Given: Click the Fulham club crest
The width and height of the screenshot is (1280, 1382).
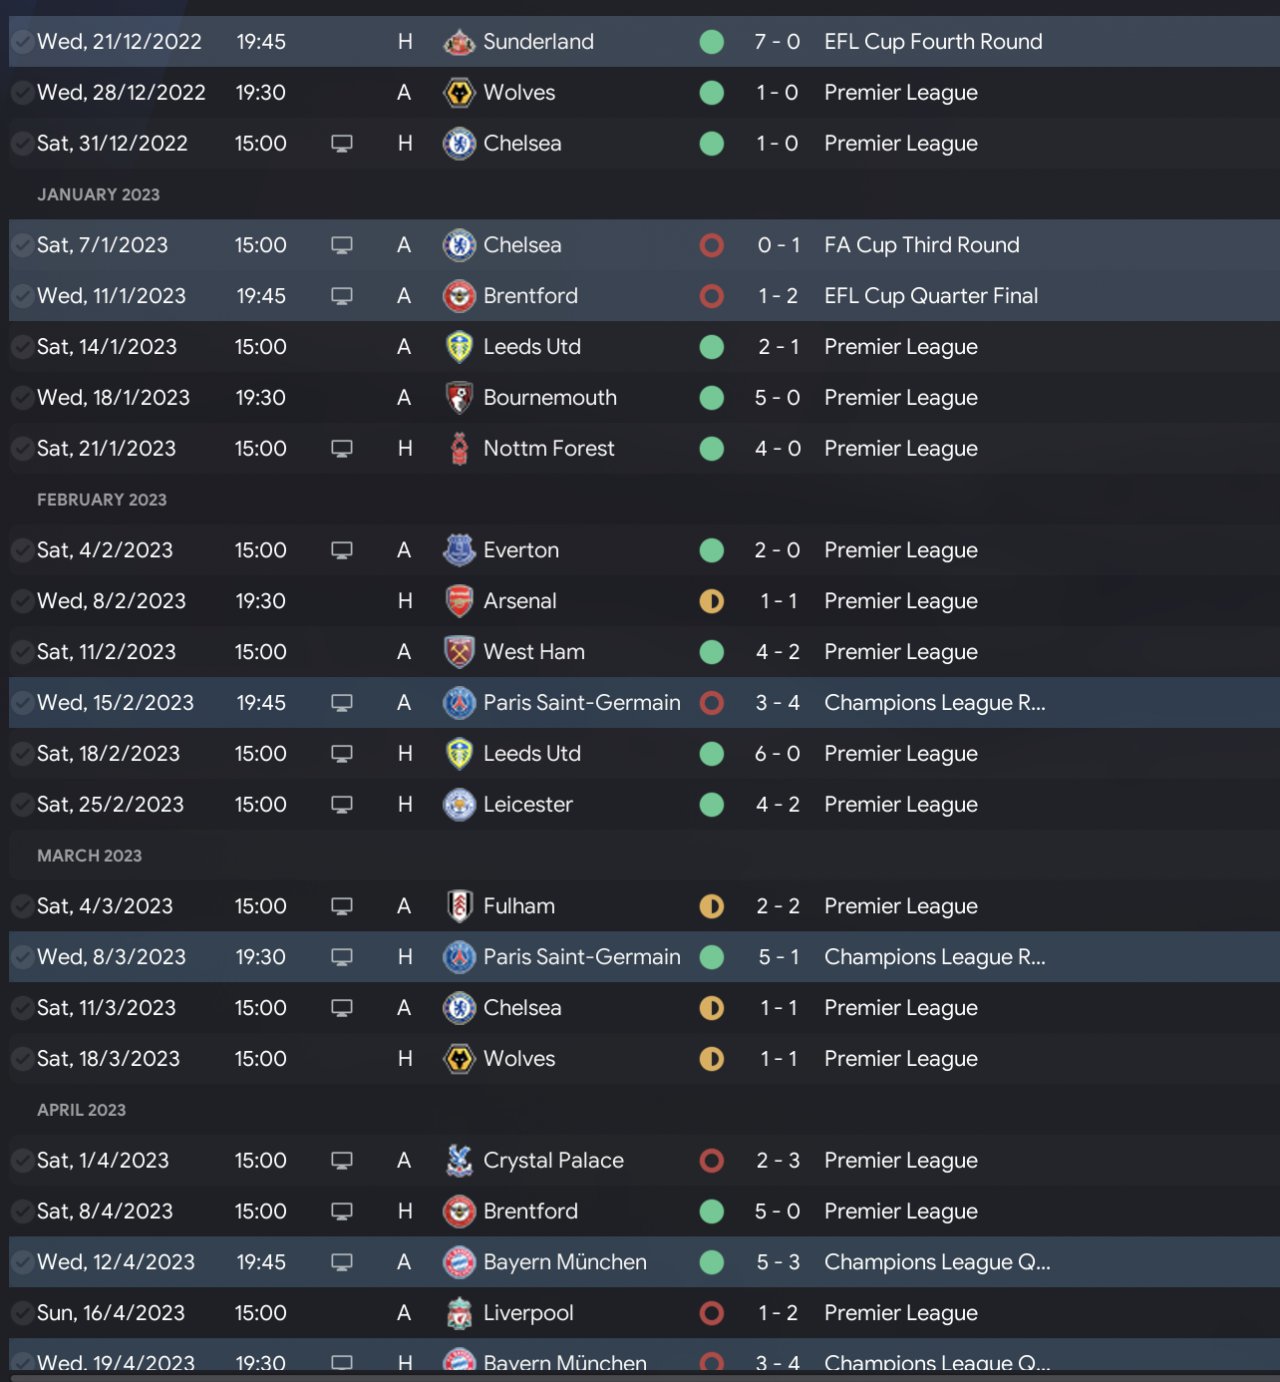Looking at the screenshot, I should [459, 906].
